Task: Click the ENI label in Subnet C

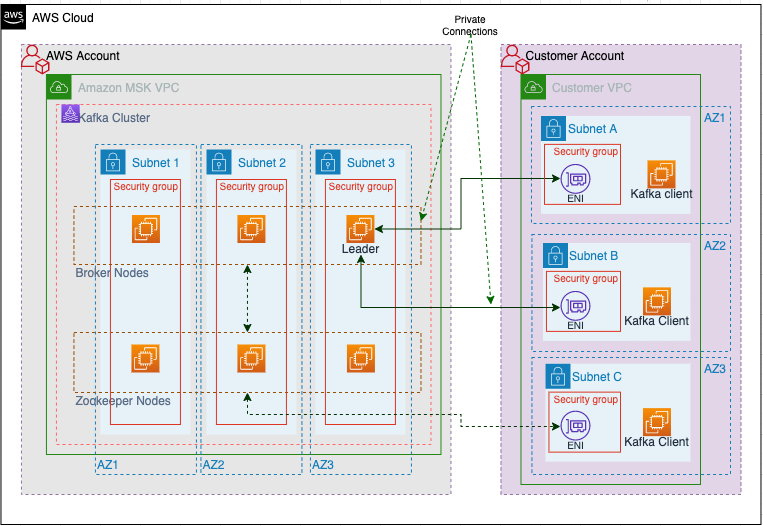Action: click(x=576, y=446)
